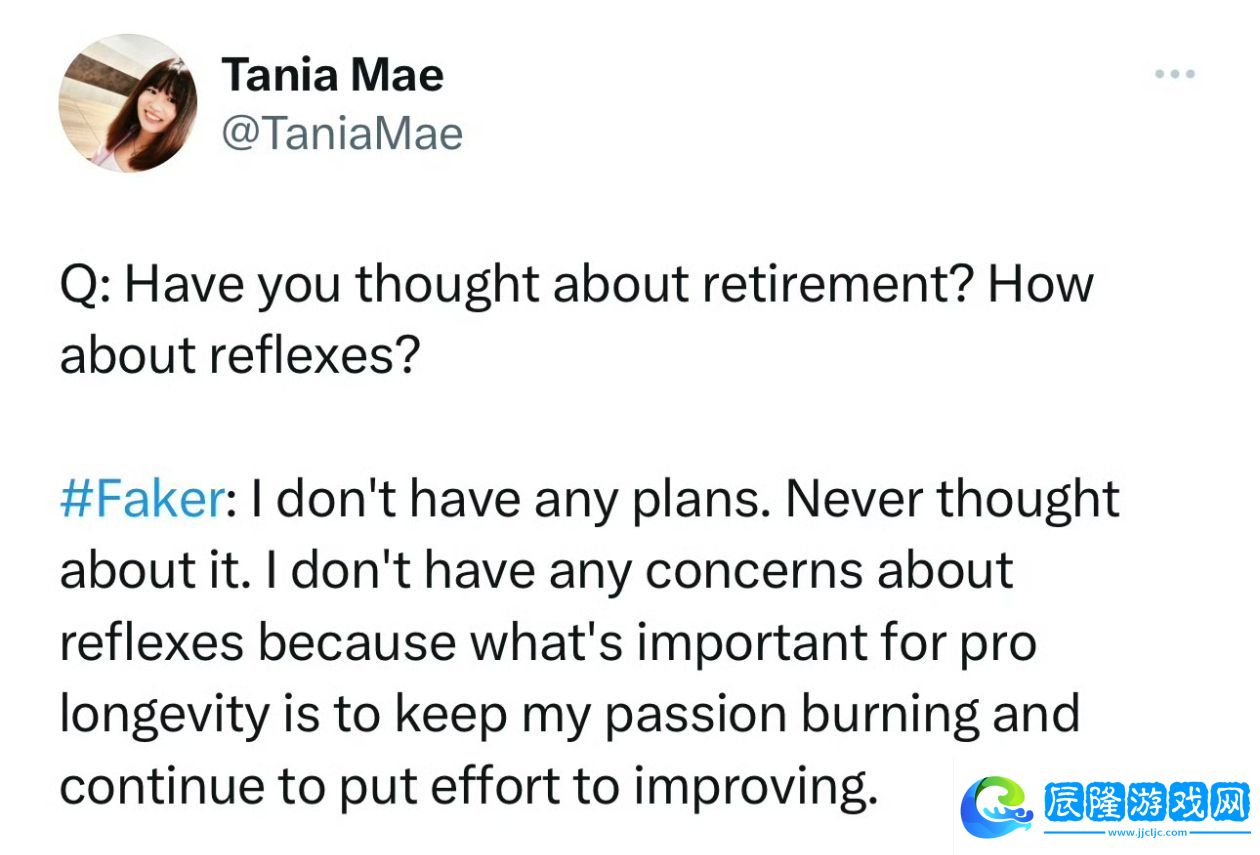Viewport: 1260px width, 855px height.
Task: Click Tania Mae's profile avatar
Action: [128, 104]
